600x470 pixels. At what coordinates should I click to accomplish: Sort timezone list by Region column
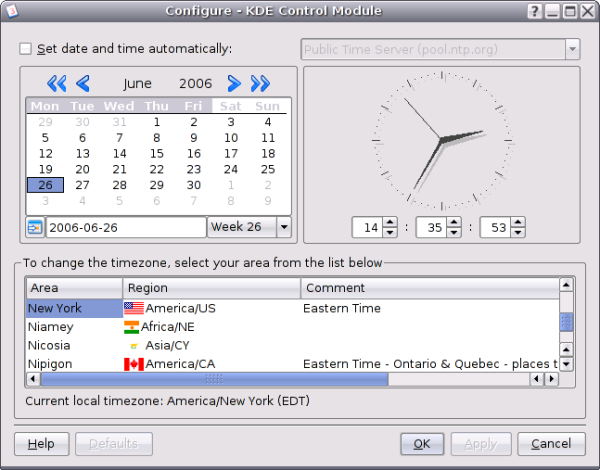click(211, 288)
